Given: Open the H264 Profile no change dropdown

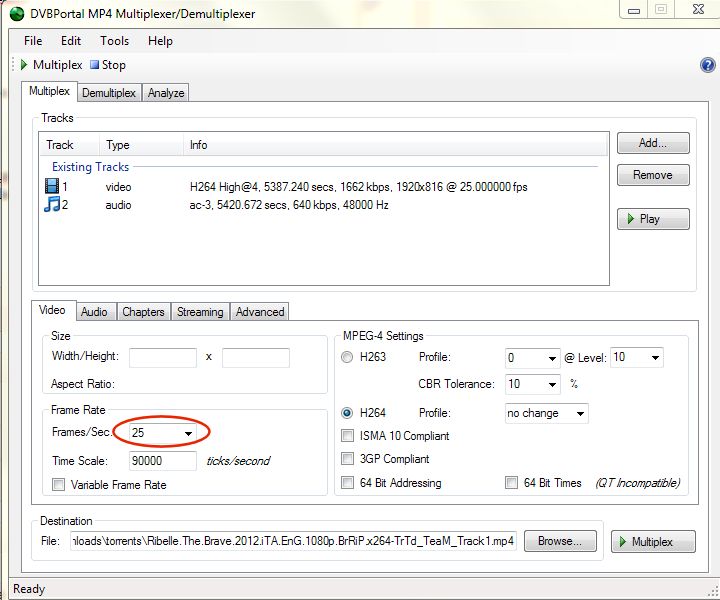Looking at the screenshot, I should (546, 413).
